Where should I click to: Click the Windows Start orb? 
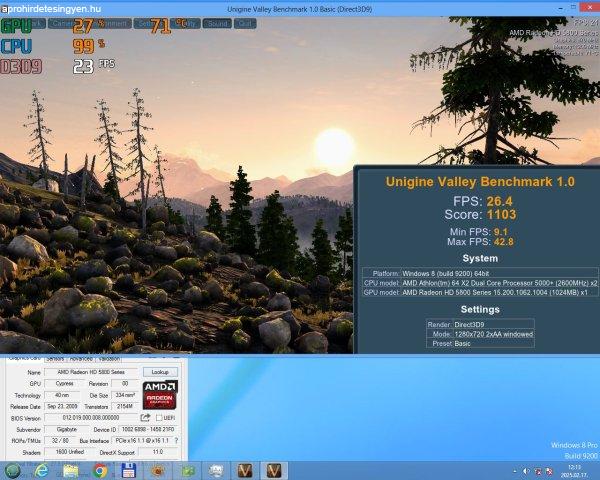(12, 470)
